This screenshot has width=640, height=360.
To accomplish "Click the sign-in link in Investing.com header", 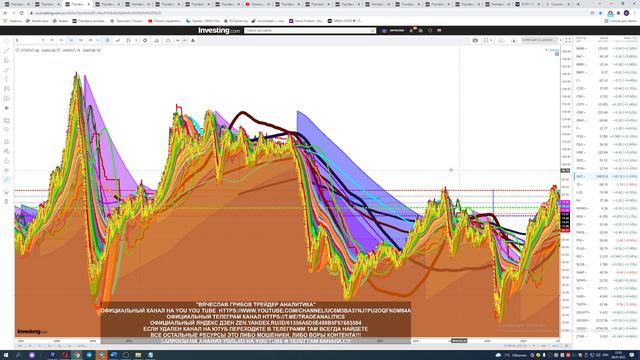I will tap(397, 30).
